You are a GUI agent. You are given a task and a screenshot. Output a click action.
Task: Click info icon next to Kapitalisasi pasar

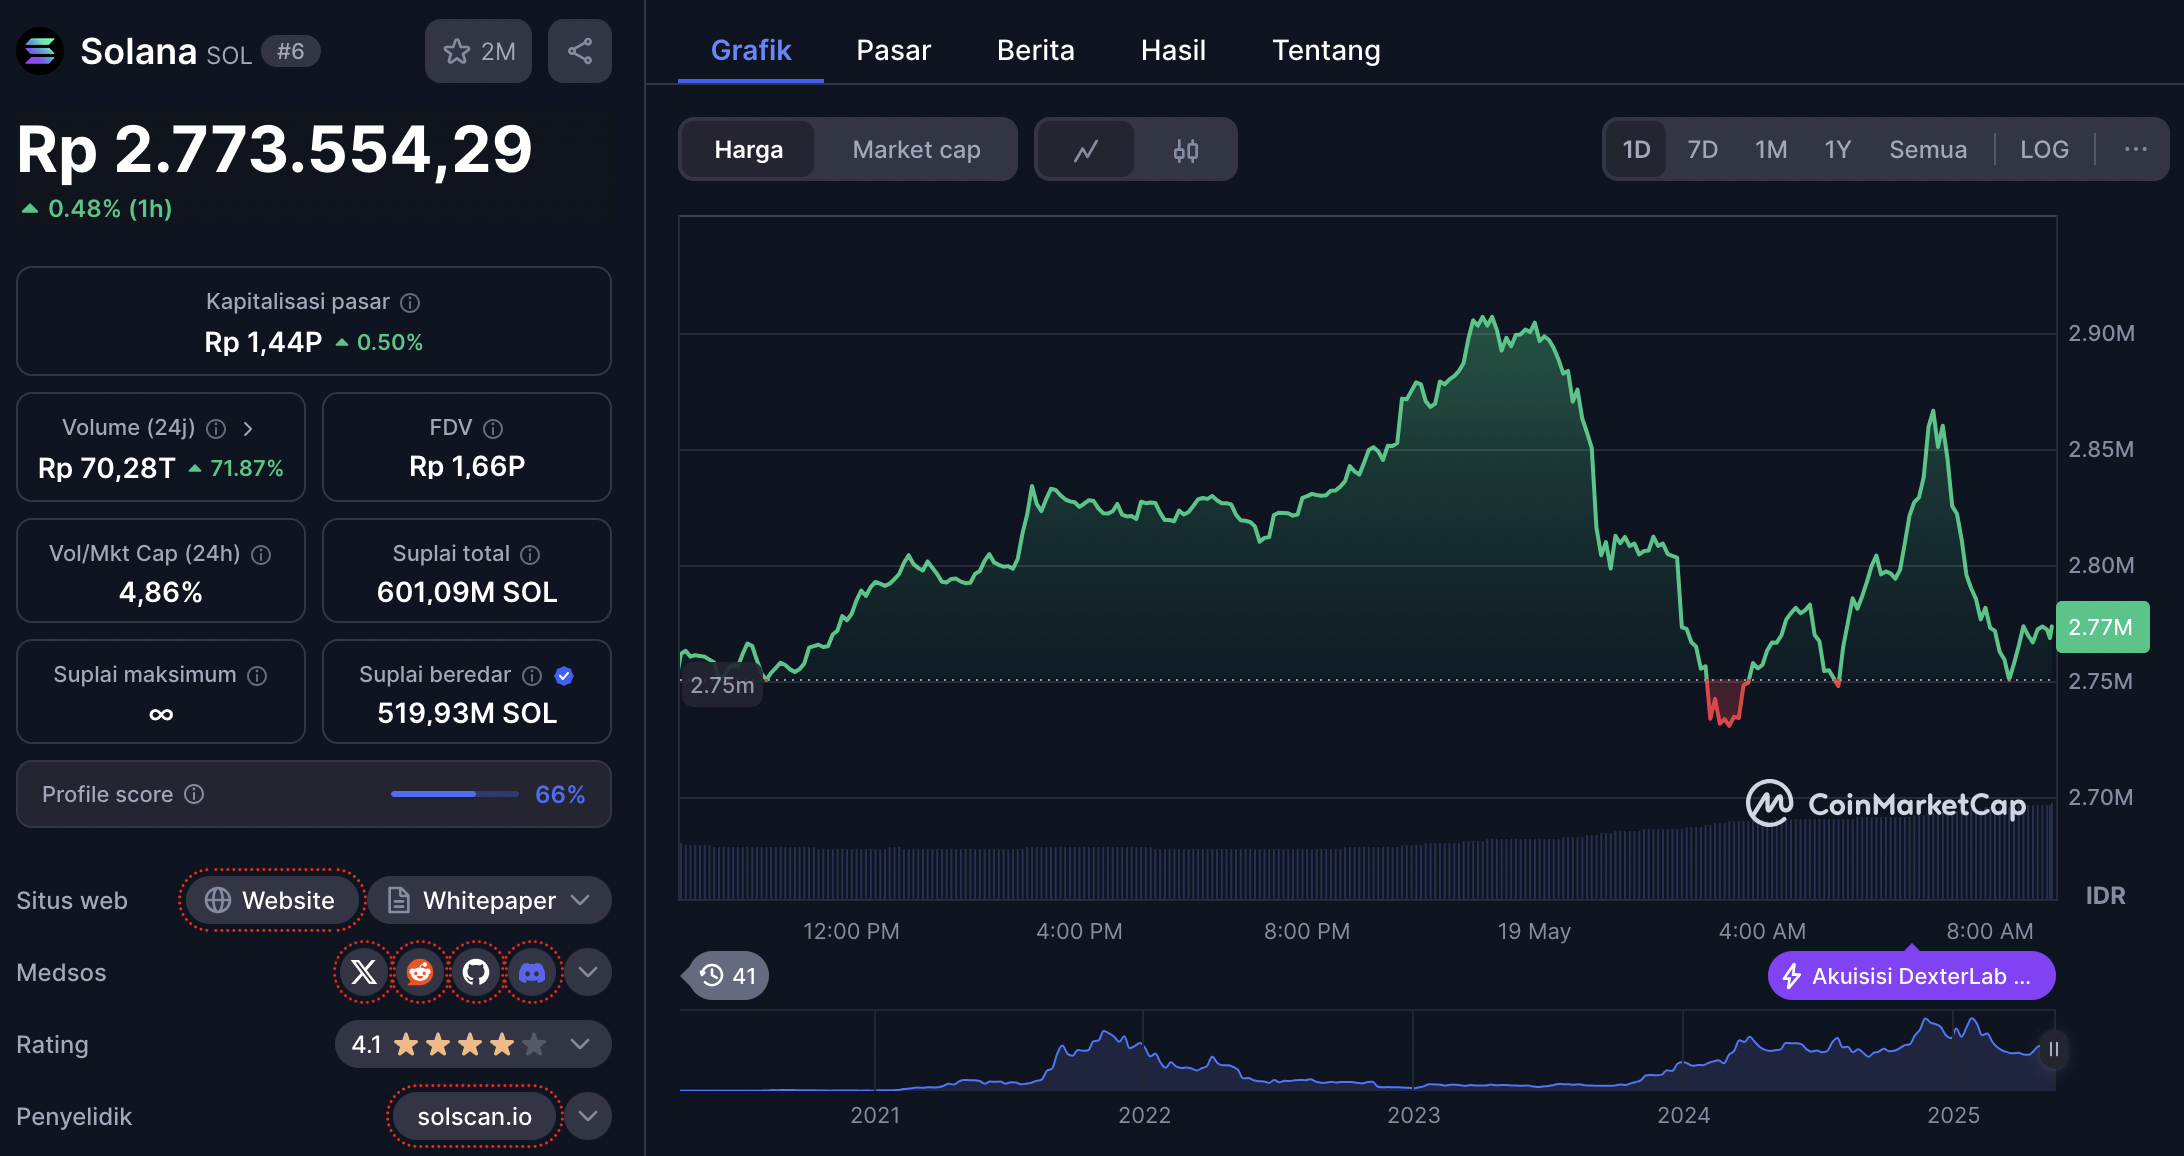click(410, 302)
